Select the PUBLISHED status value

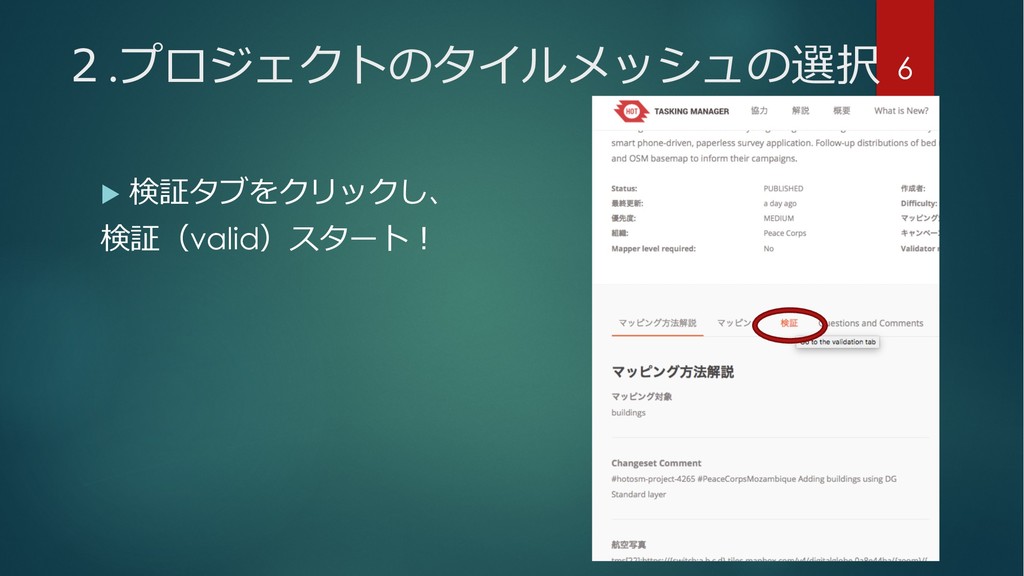pos(783,188)
